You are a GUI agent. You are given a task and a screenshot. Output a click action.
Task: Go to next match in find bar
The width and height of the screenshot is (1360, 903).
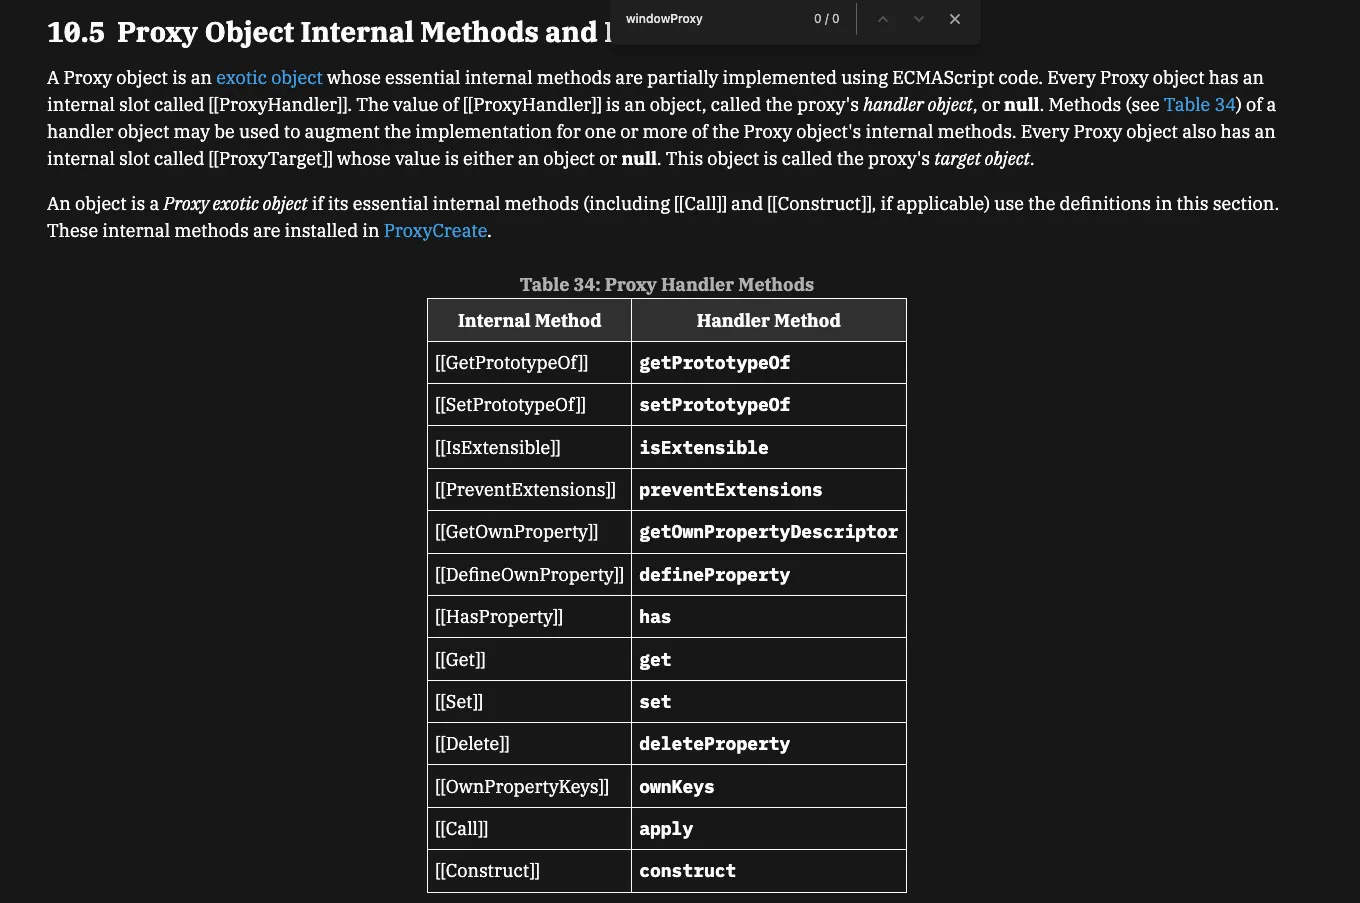click(x=919, y=19)
